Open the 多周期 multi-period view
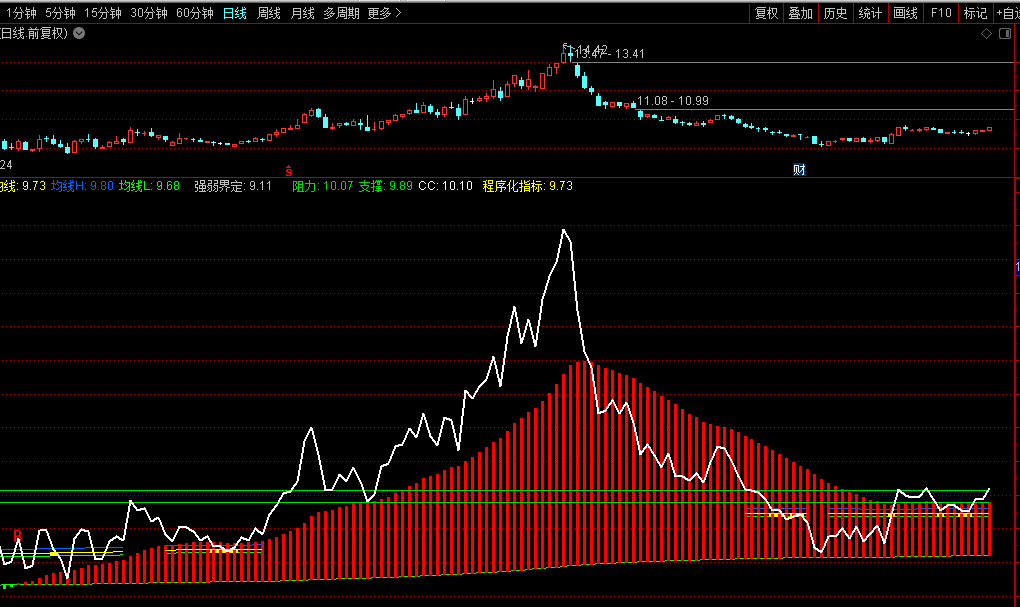 [x=341, y=13]
